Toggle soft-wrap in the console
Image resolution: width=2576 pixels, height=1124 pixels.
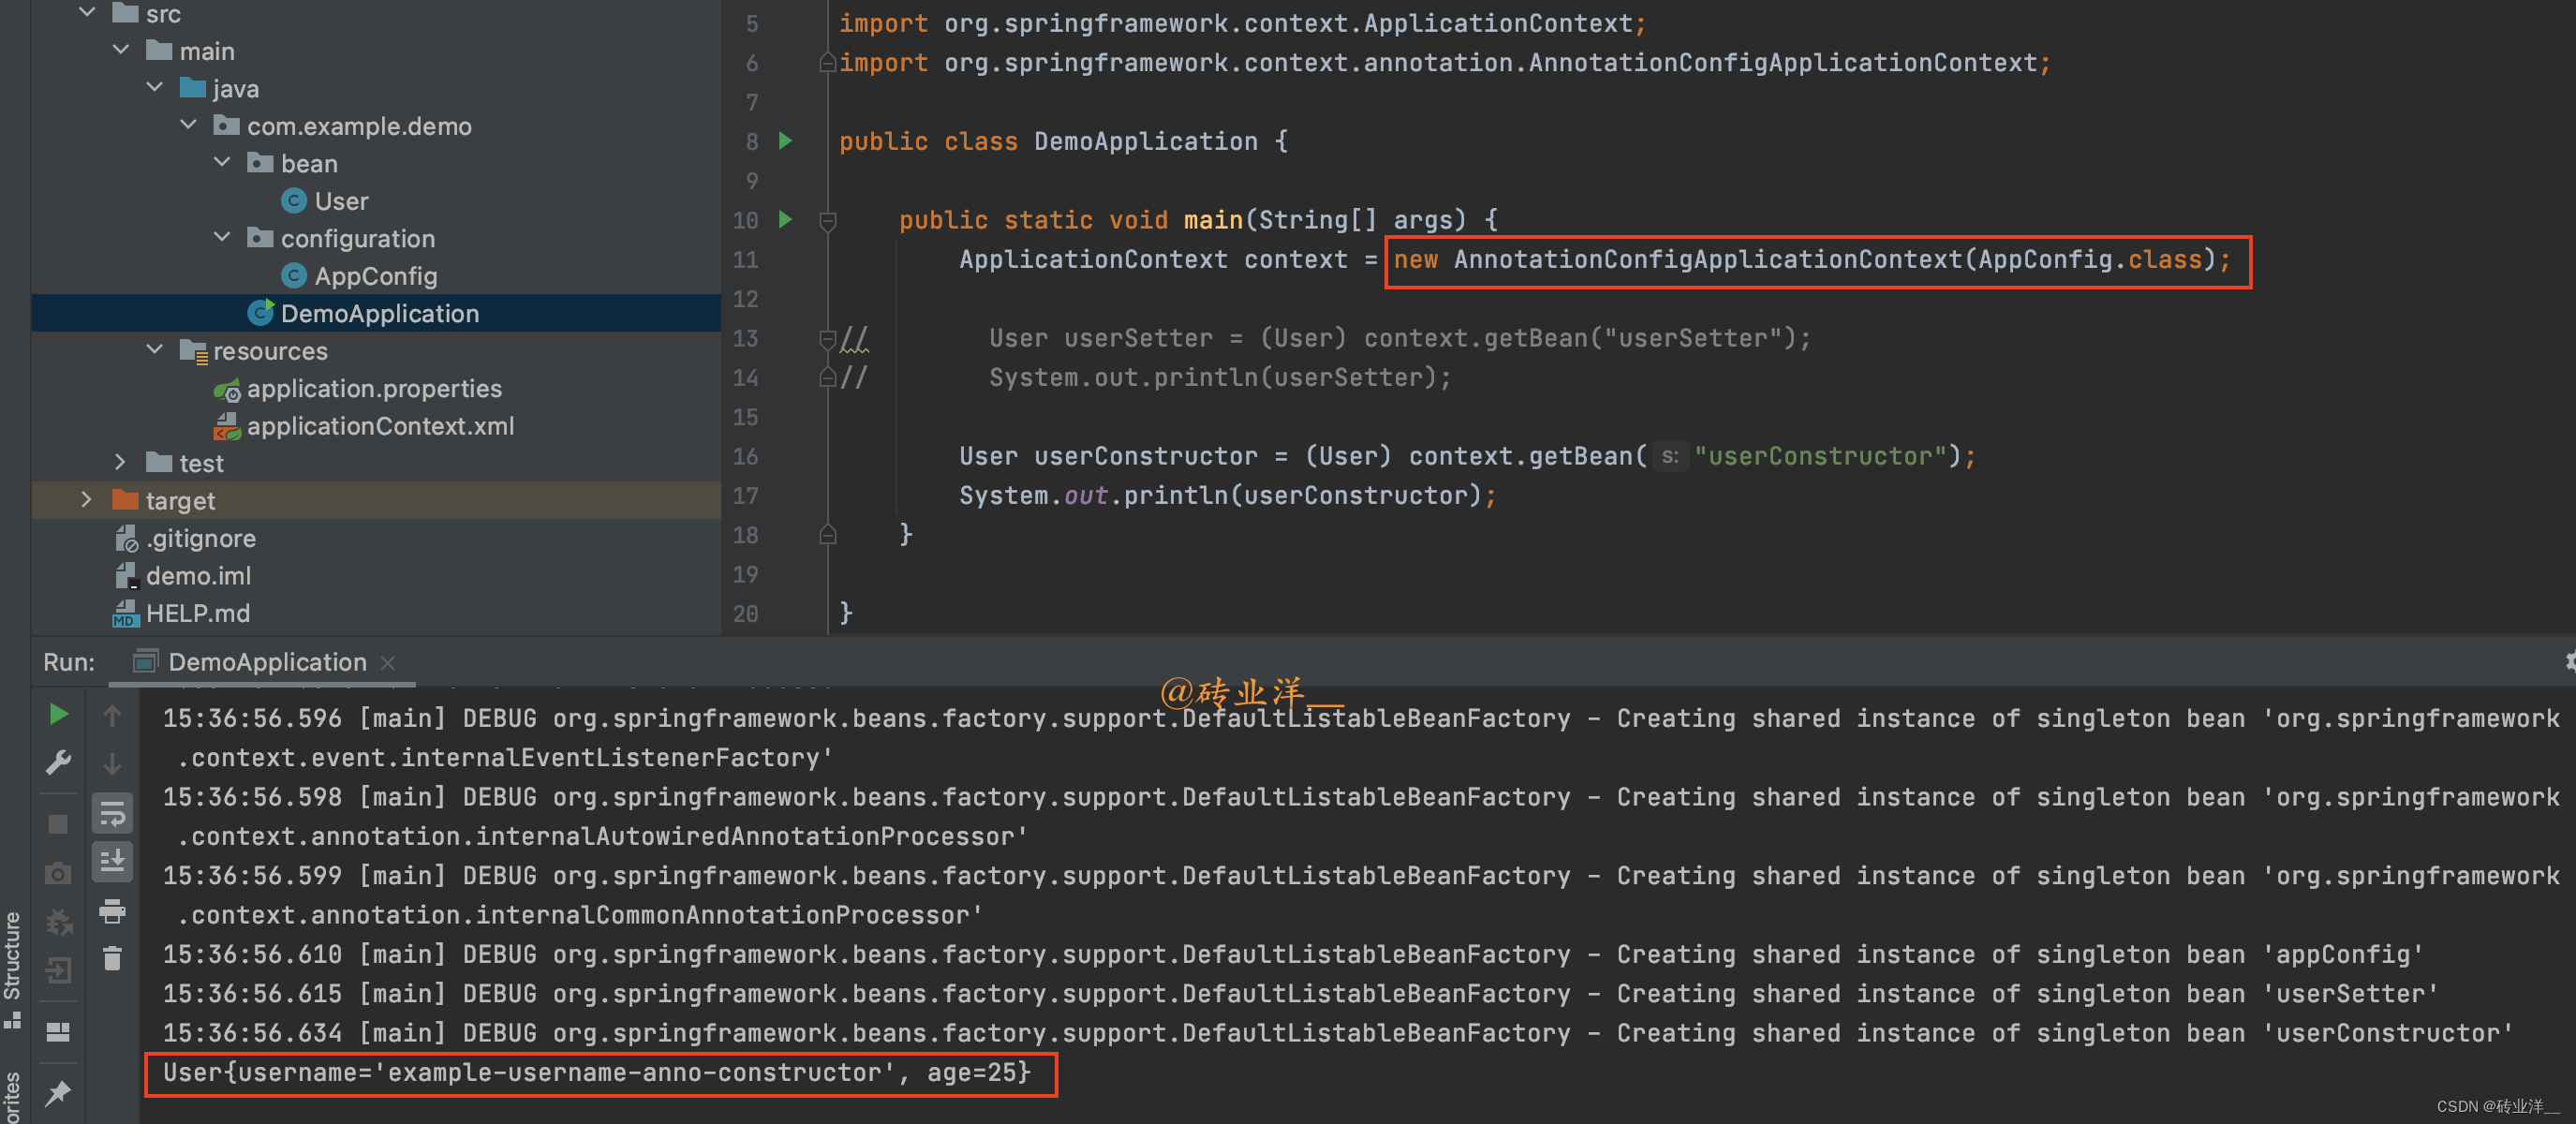pyautogui.click(x=112, y=814)
